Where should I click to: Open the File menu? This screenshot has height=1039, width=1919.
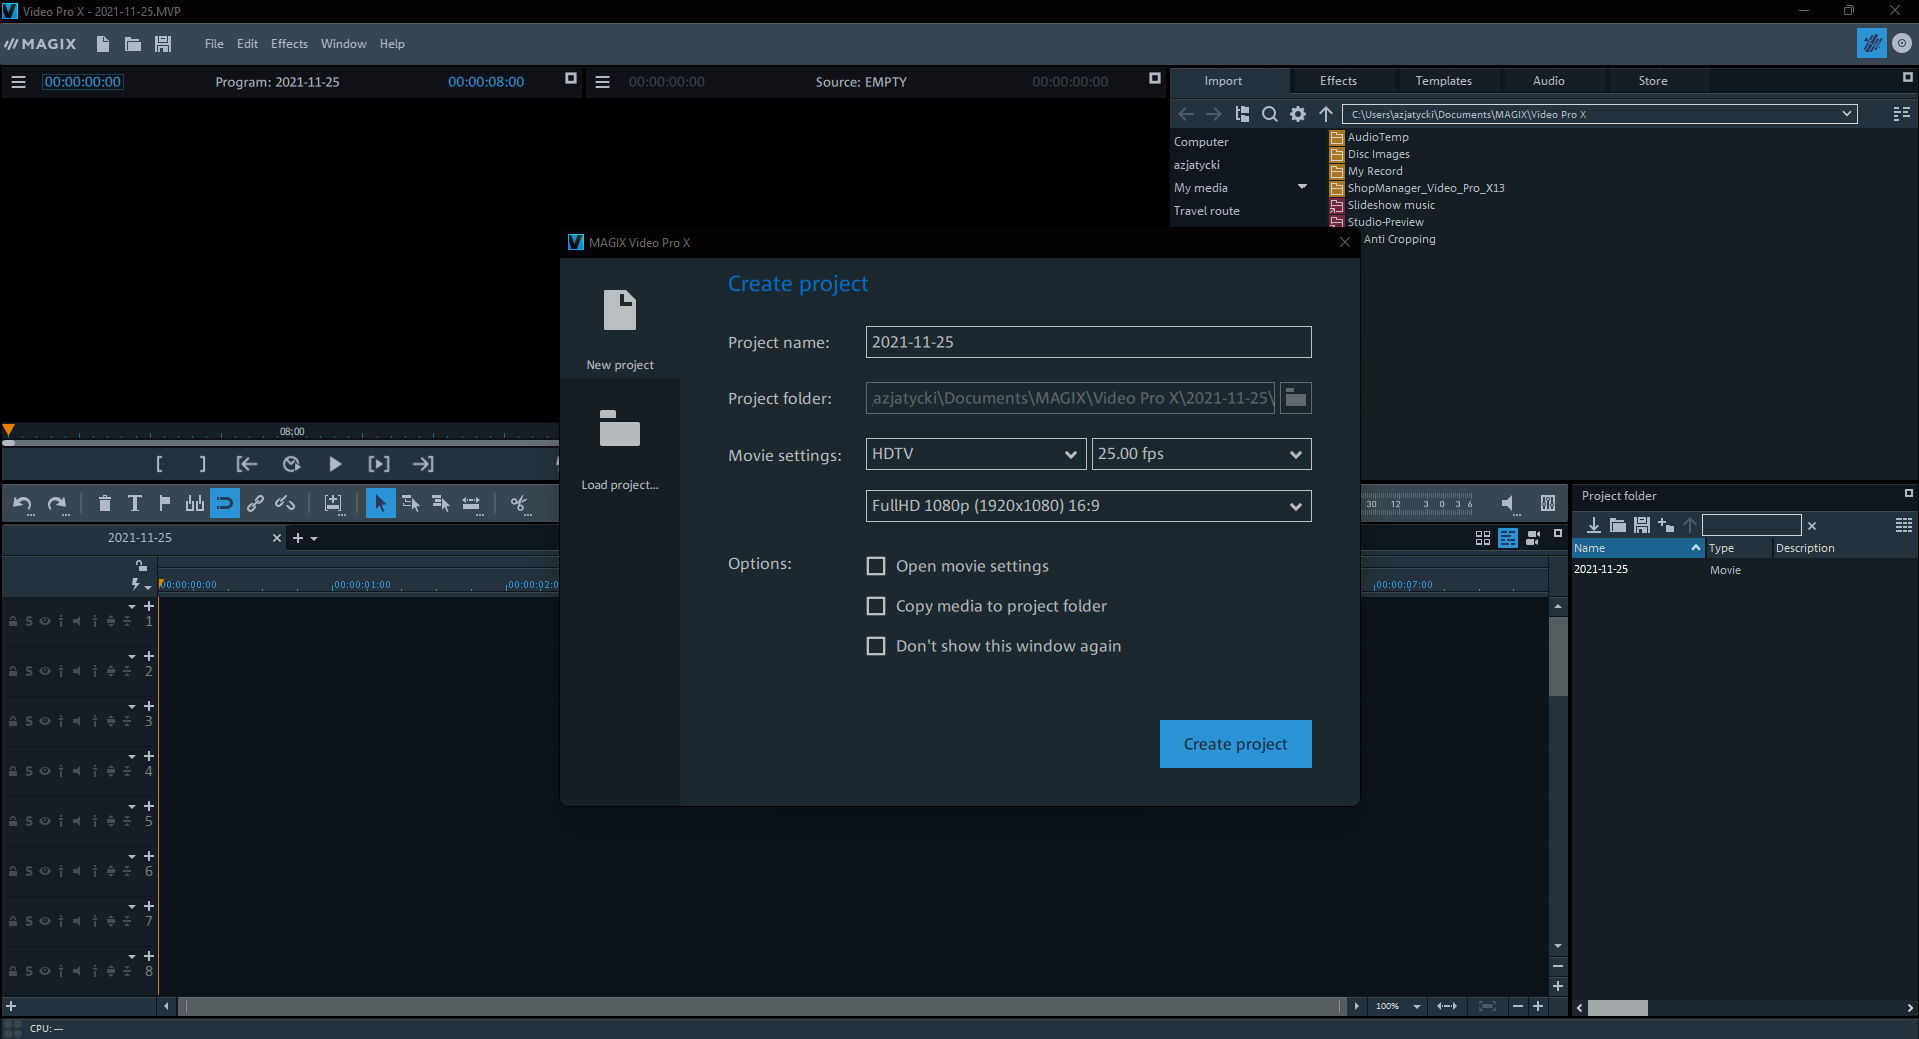tap(214, 44)
